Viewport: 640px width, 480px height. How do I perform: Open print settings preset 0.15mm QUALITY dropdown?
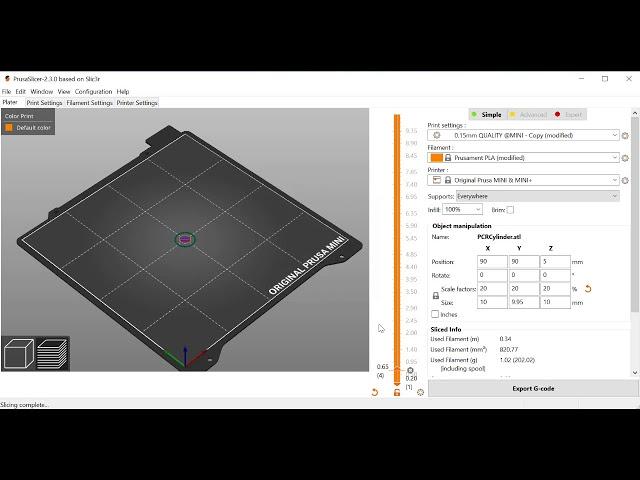click(x=523, y=135)
